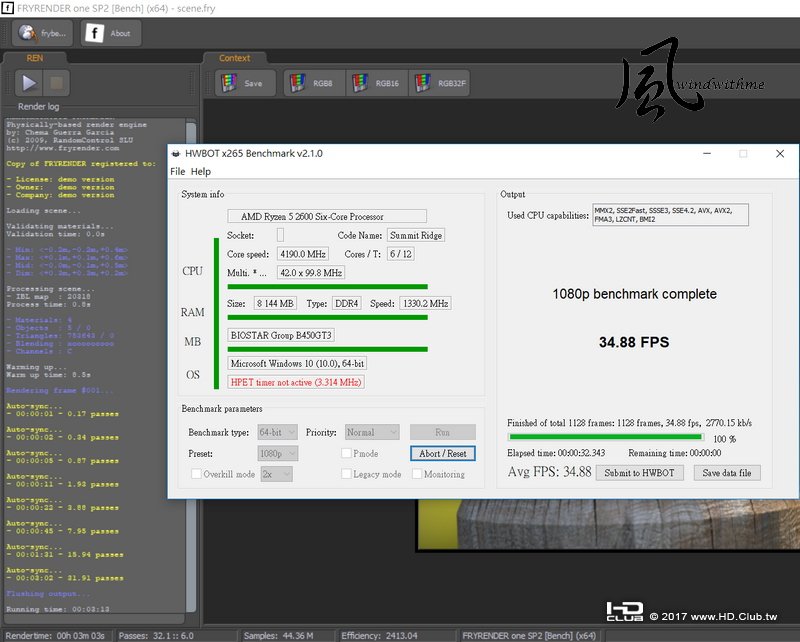
Task: Select the RGB8 output format
Action: point(314,83)
